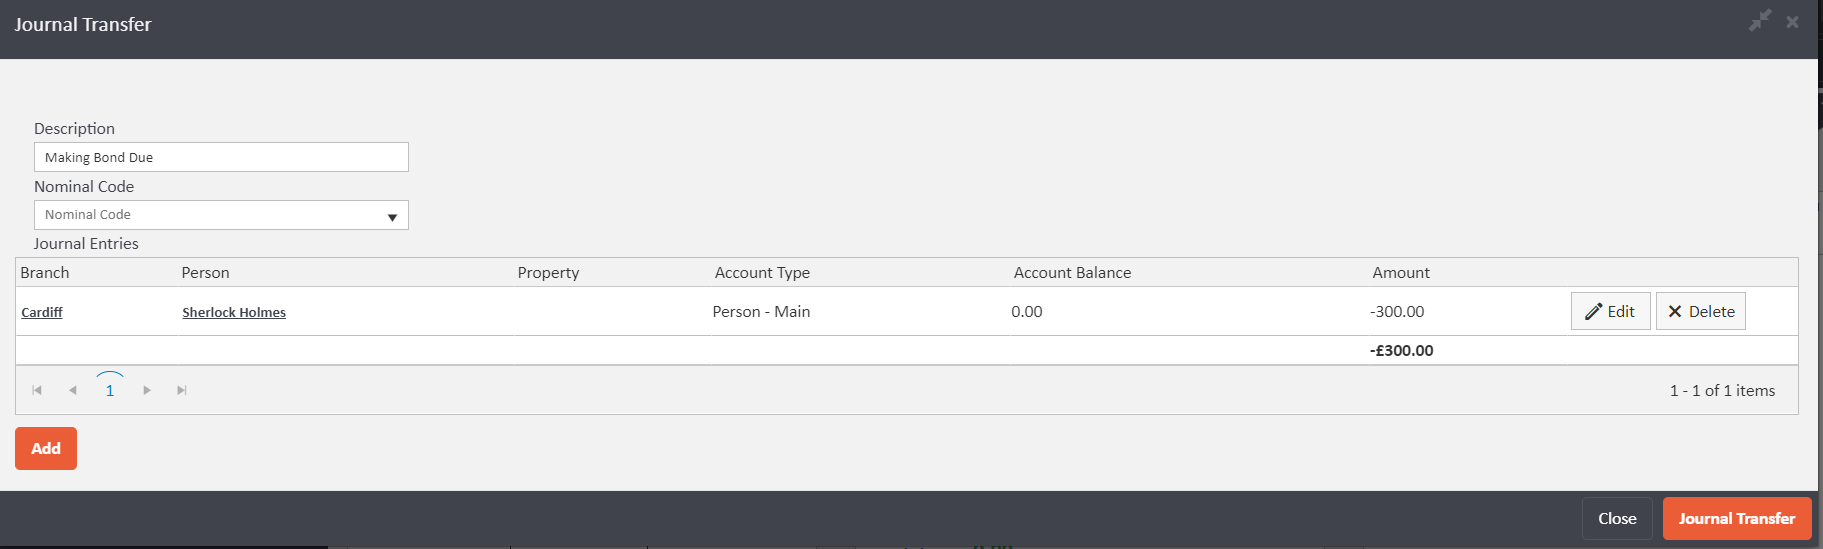Sort by the Account Type column header
Image resolution: width=1823 pixels, height=549 pixels.
pos(762,273)
